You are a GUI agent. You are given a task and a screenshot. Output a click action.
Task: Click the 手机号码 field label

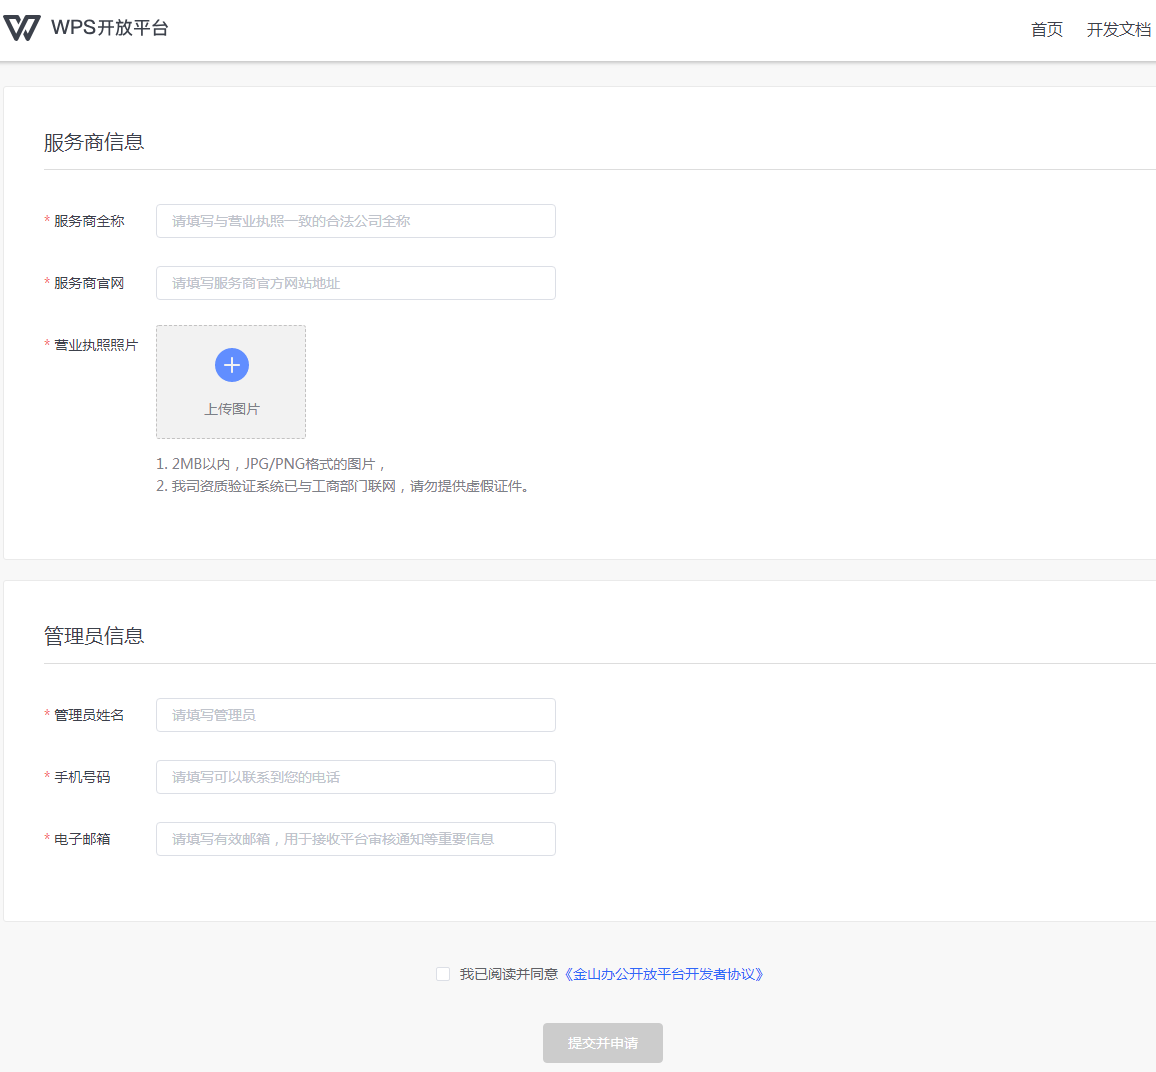pos(82,777)
